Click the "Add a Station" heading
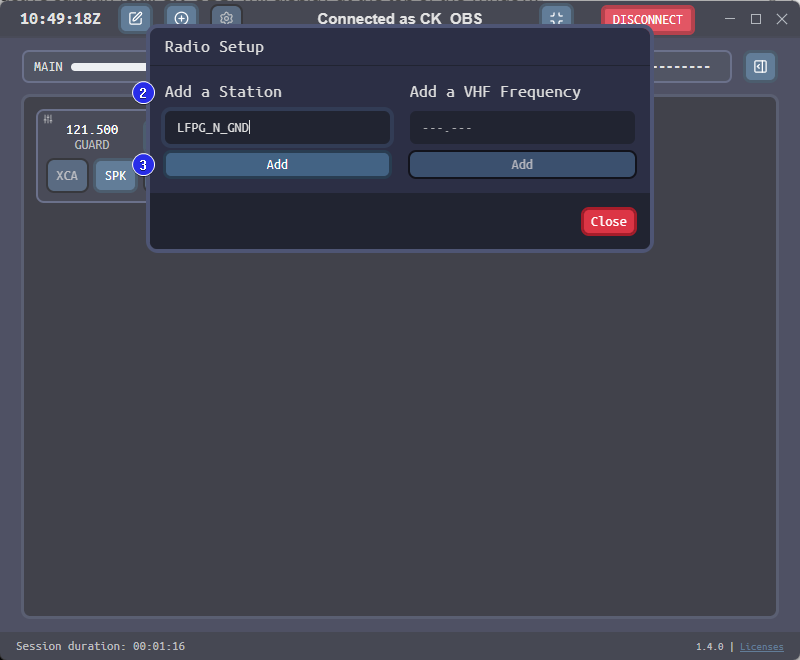The width and height of the screenshot is (800, 660). coord(223,92)
